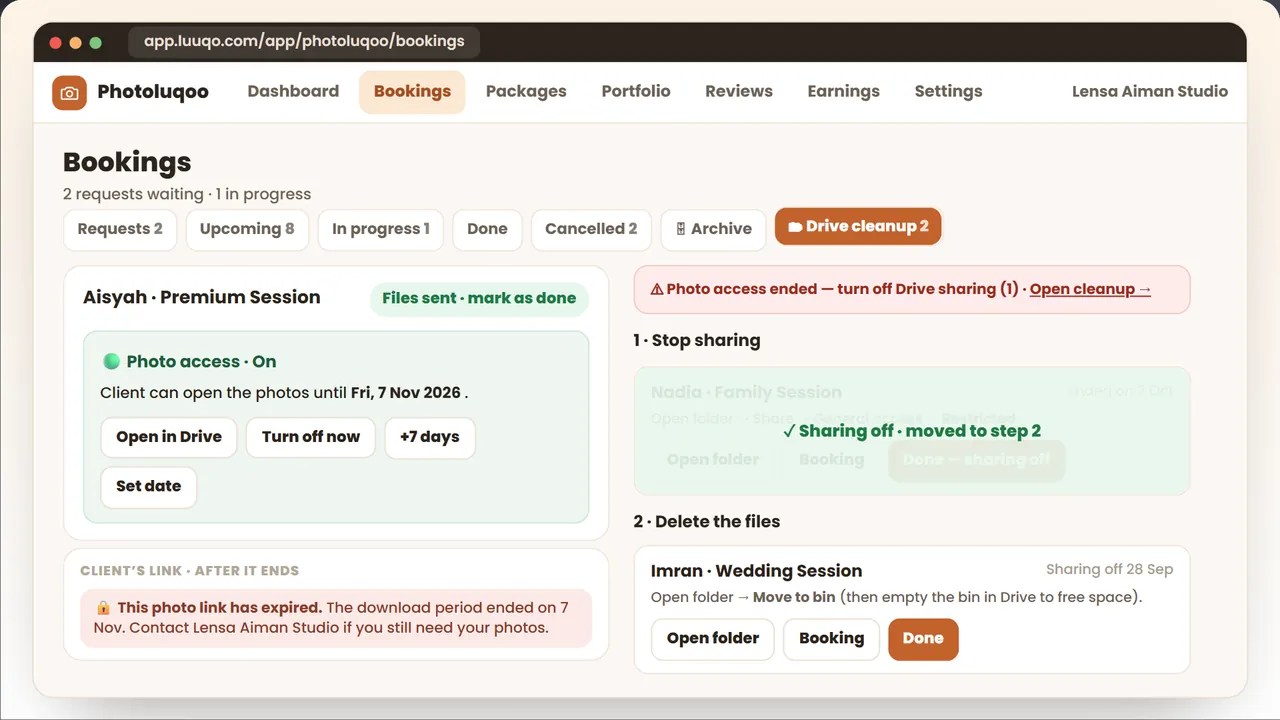
Task: Click the 'Imran · Wedding Session' title
Action: (757, 571)
